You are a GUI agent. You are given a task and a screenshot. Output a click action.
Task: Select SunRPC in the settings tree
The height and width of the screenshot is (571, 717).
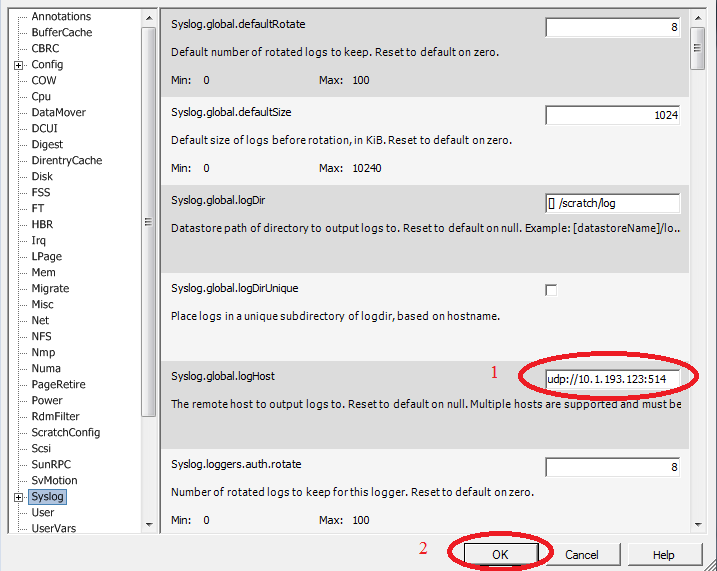click(51, 464)
